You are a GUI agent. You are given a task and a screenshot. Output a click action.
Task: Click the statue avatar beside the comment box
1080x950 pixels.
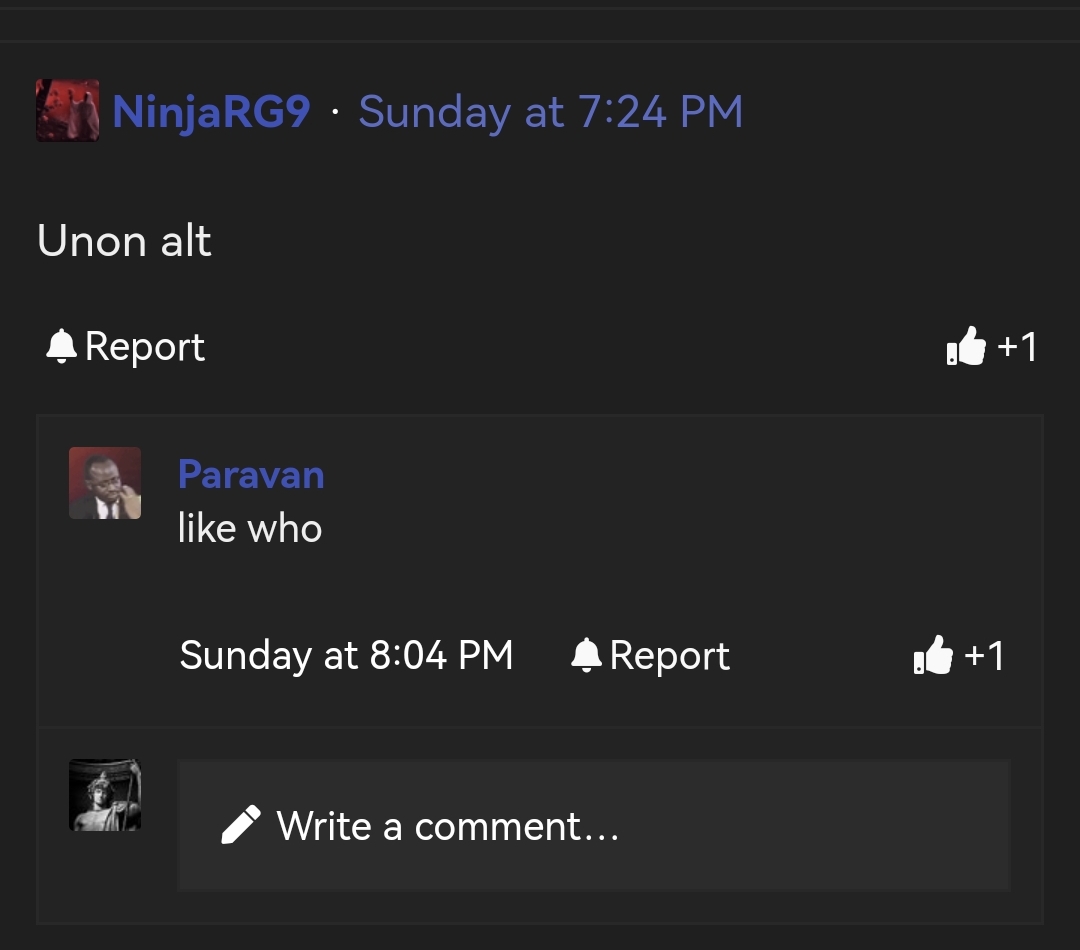pos(105,795)
